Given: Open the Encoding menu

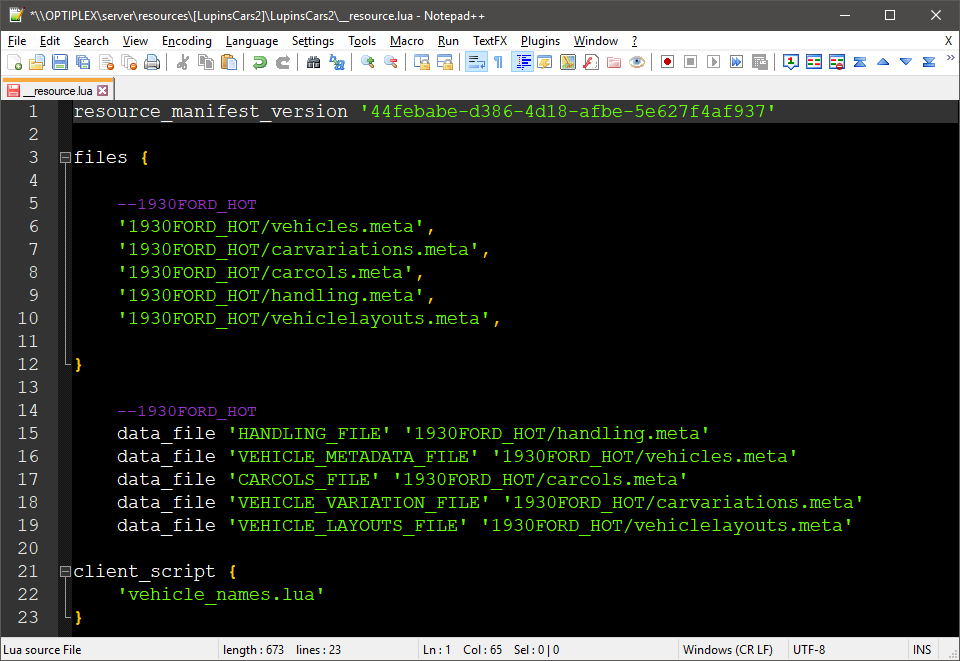Looking at the screenshot, I should 187,41.
